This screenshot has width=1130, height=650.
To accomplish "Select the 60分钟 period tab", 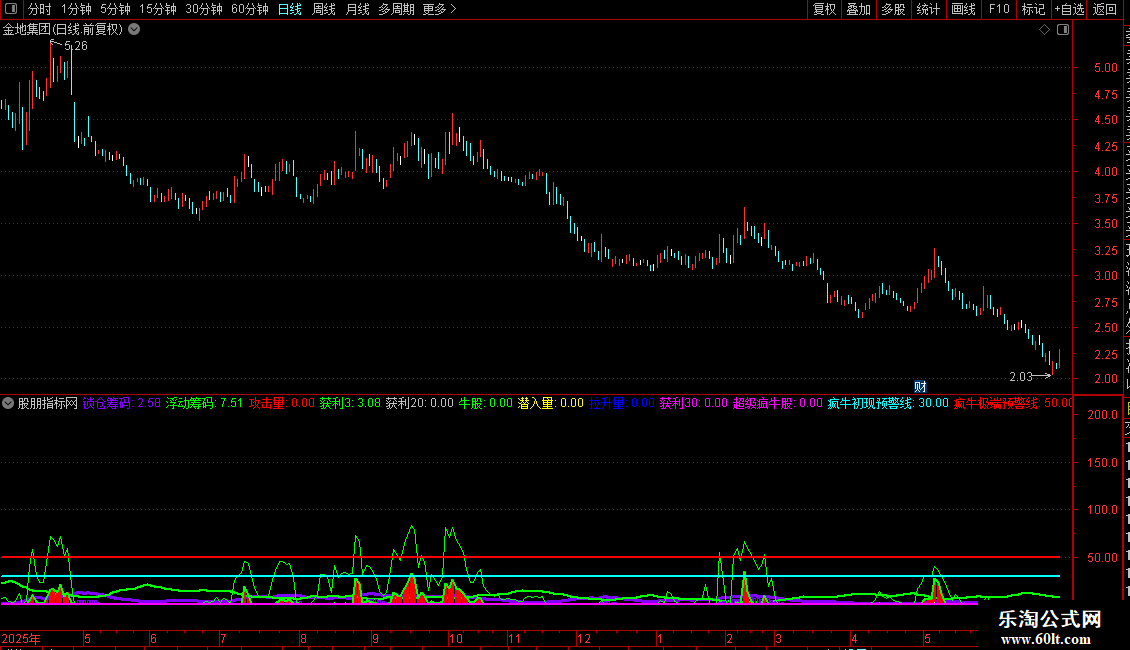I will (x=250, y=9).
